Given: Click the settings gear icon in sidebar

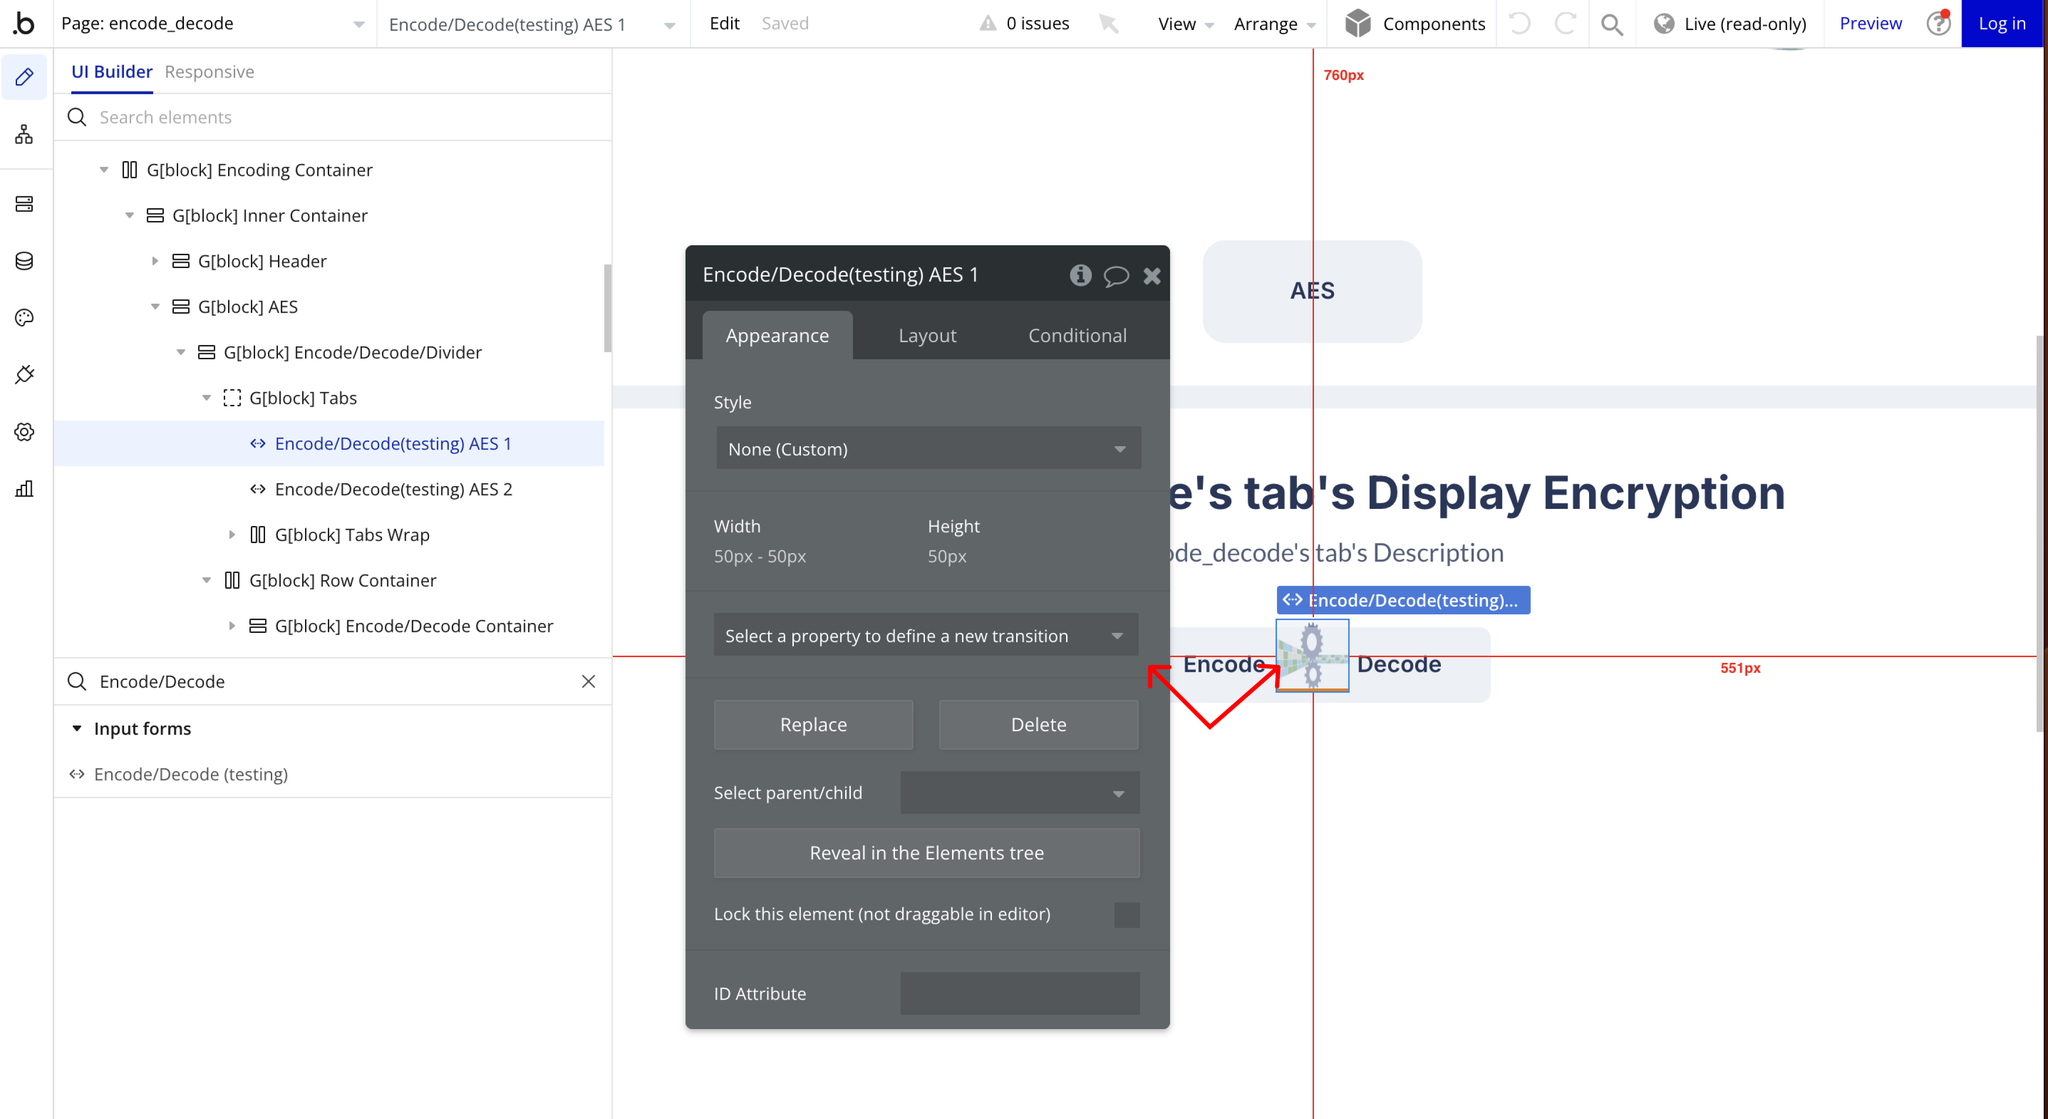Looking at the screenshot, I should 25,430.
